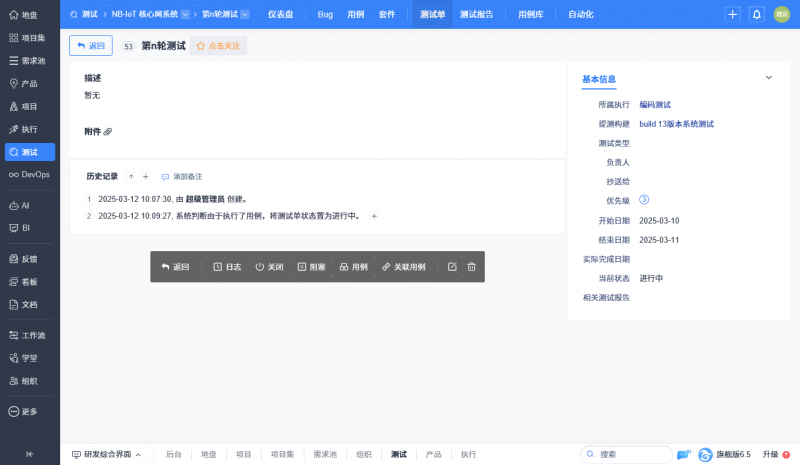Screen dimensions: 800x465
Task: Click 阻塞 in floating toolbar
Action: (x=311, y=267)
